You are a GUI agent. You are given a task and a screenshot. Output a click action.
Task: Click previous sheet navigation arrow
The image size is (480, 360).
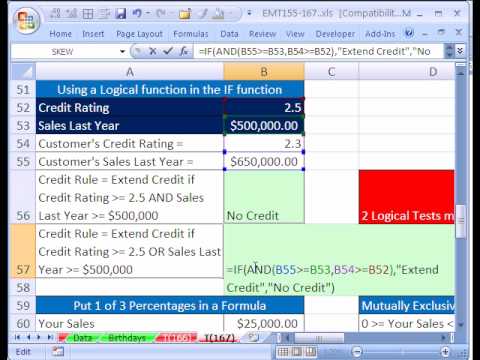[28, 337]
